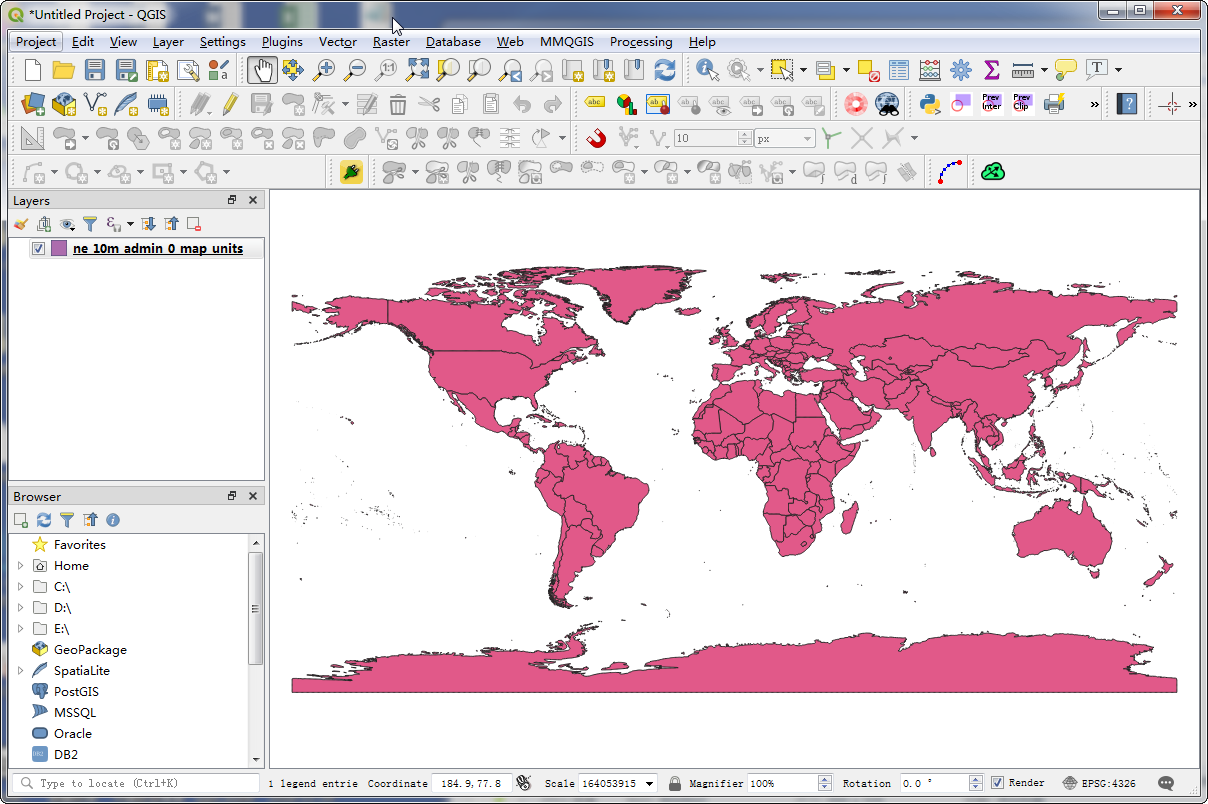Open the attribute table
The height and width of the screenshot is (804, 1208).
click(899, 70)
